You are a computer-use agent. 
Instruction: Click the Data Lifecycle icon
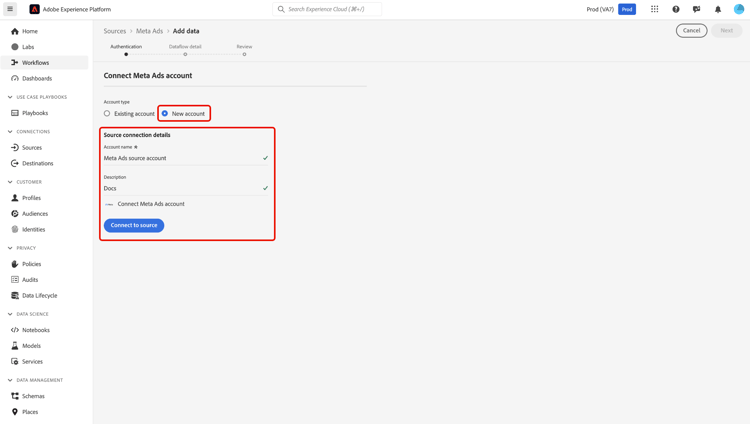pos(15,295)
